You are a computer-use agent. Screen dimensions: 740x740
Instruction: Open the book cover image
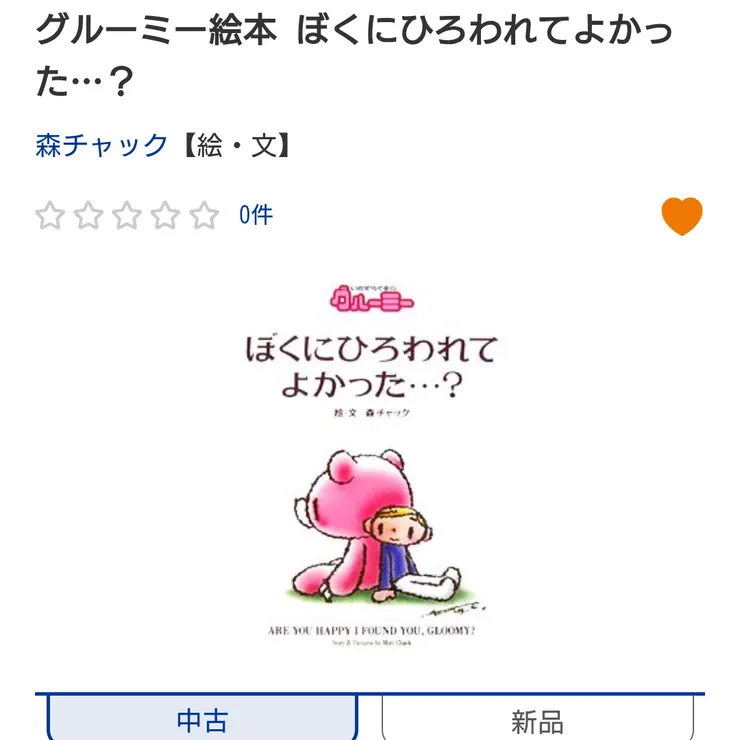pos(370,465)
